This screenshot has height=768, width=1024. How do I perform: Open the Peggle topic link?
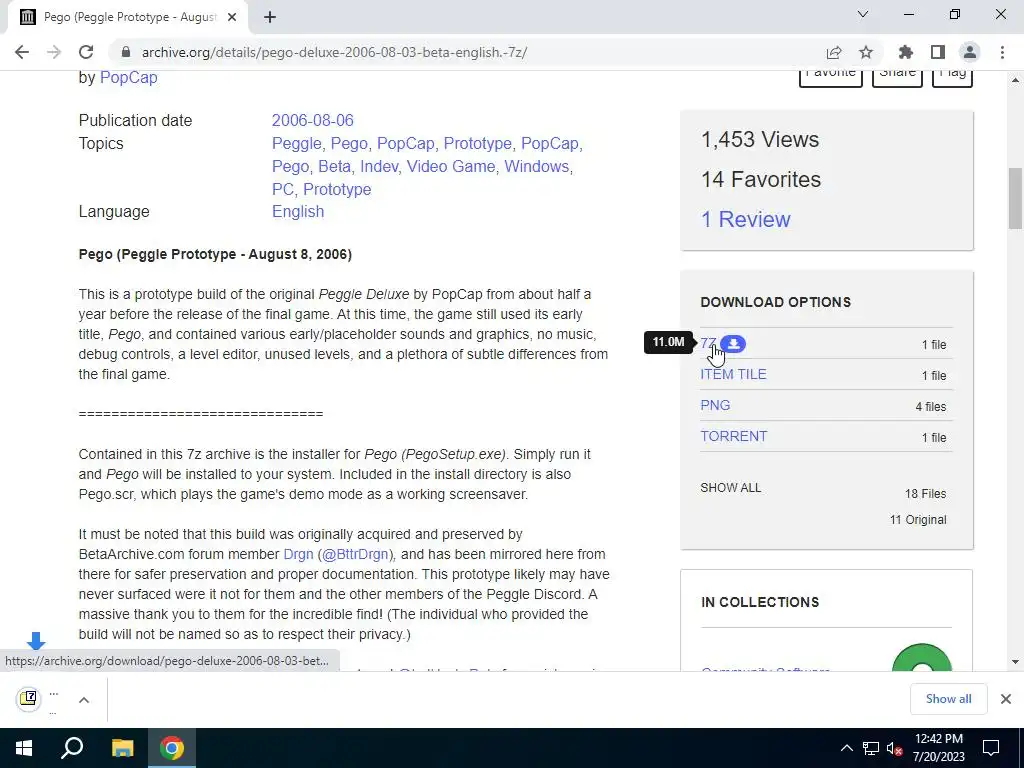coord(298,143)
